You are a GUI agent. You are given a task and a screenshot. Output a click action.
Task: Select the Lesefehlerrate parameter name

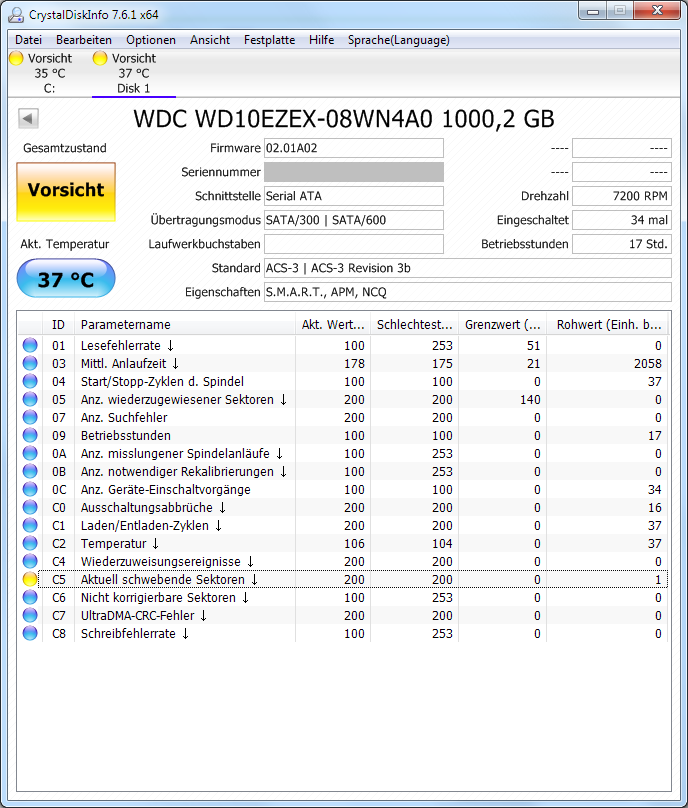click(x=121, y=345)
